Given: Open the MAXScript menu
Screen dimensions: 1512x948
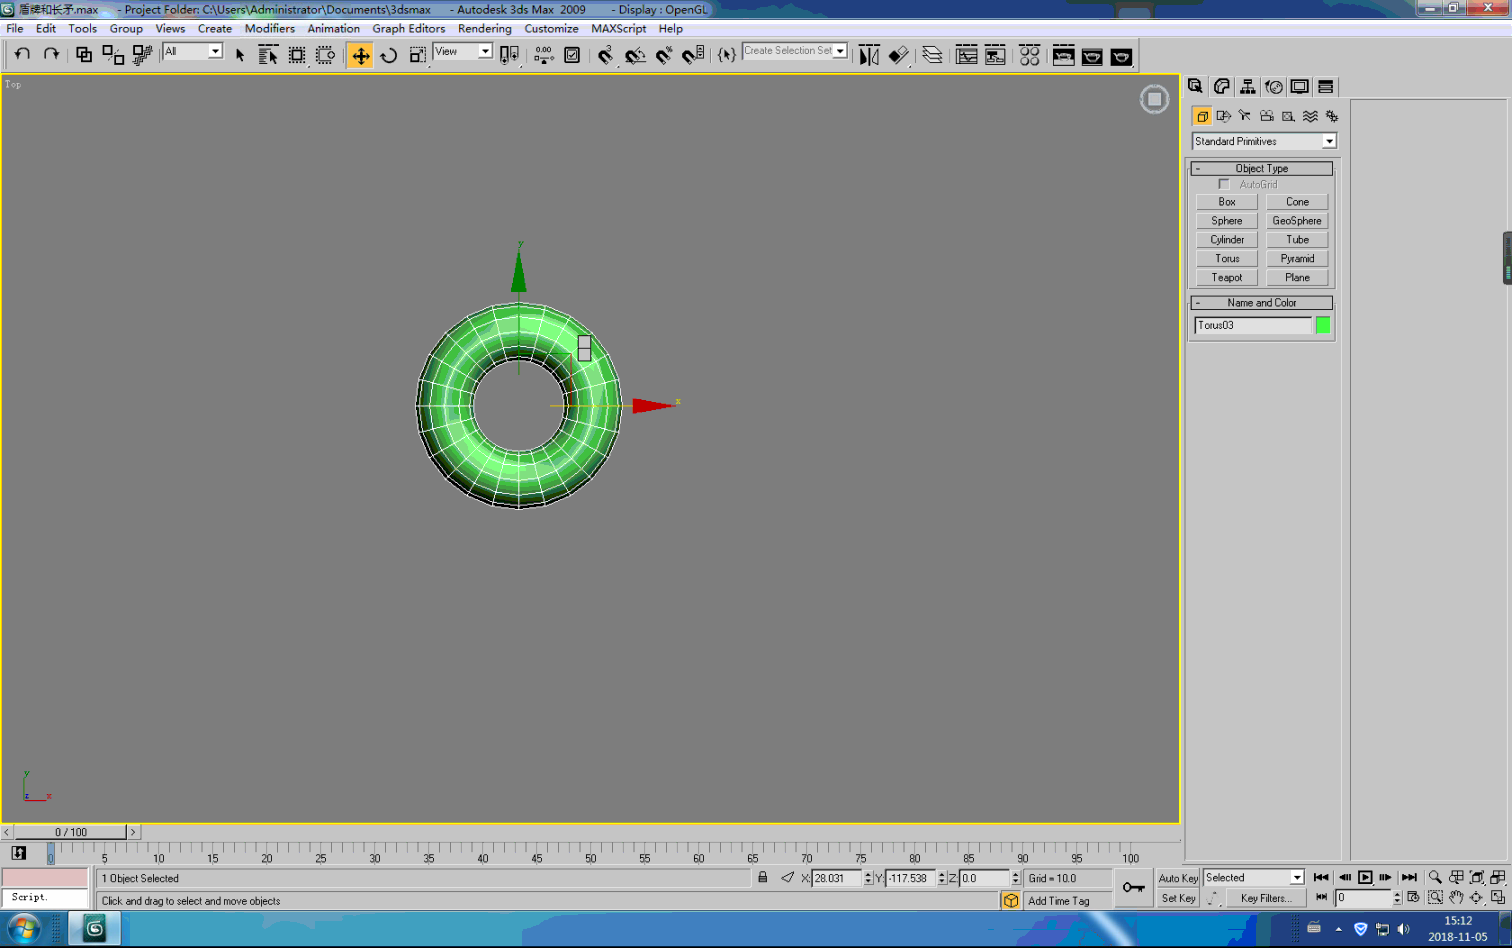Looking at the screenshot, I should (619, 28).
